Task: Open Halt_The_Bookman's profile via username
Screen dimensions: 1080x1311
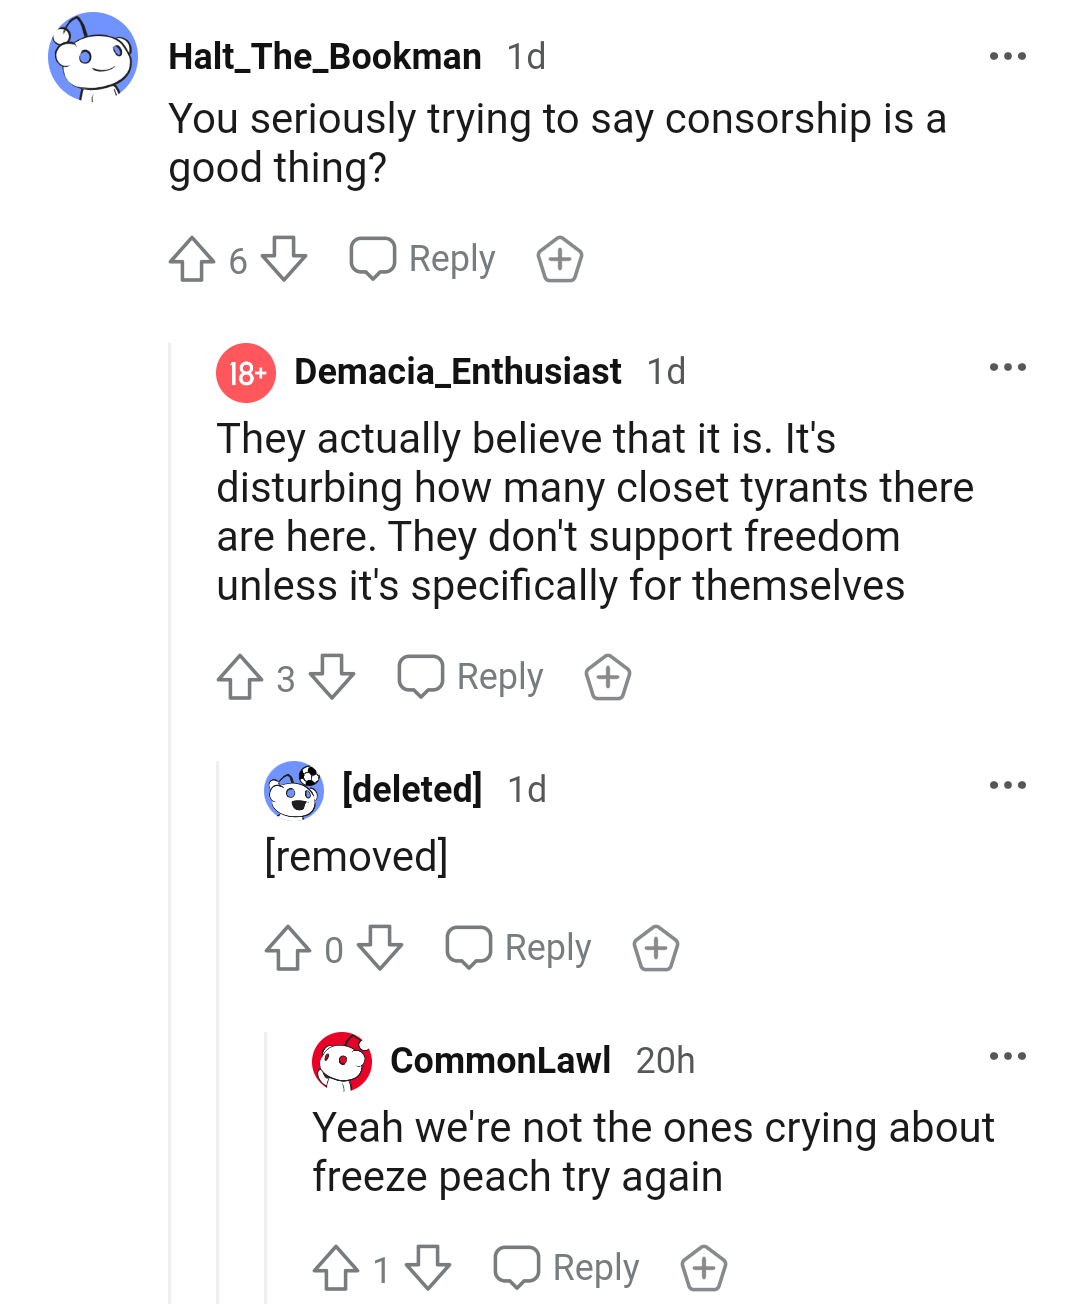Action: pos(325,57)
